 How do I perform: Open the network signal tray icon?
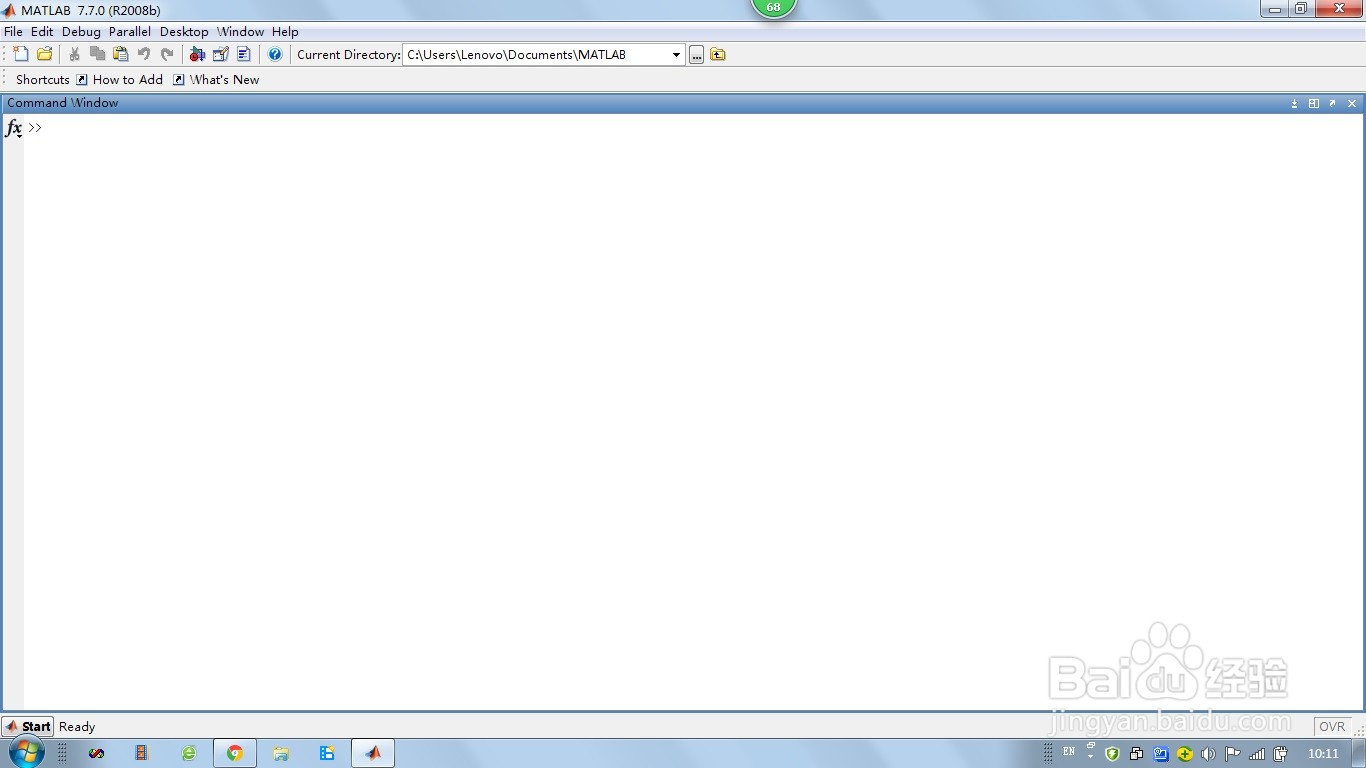click(x=1257, y=754)
